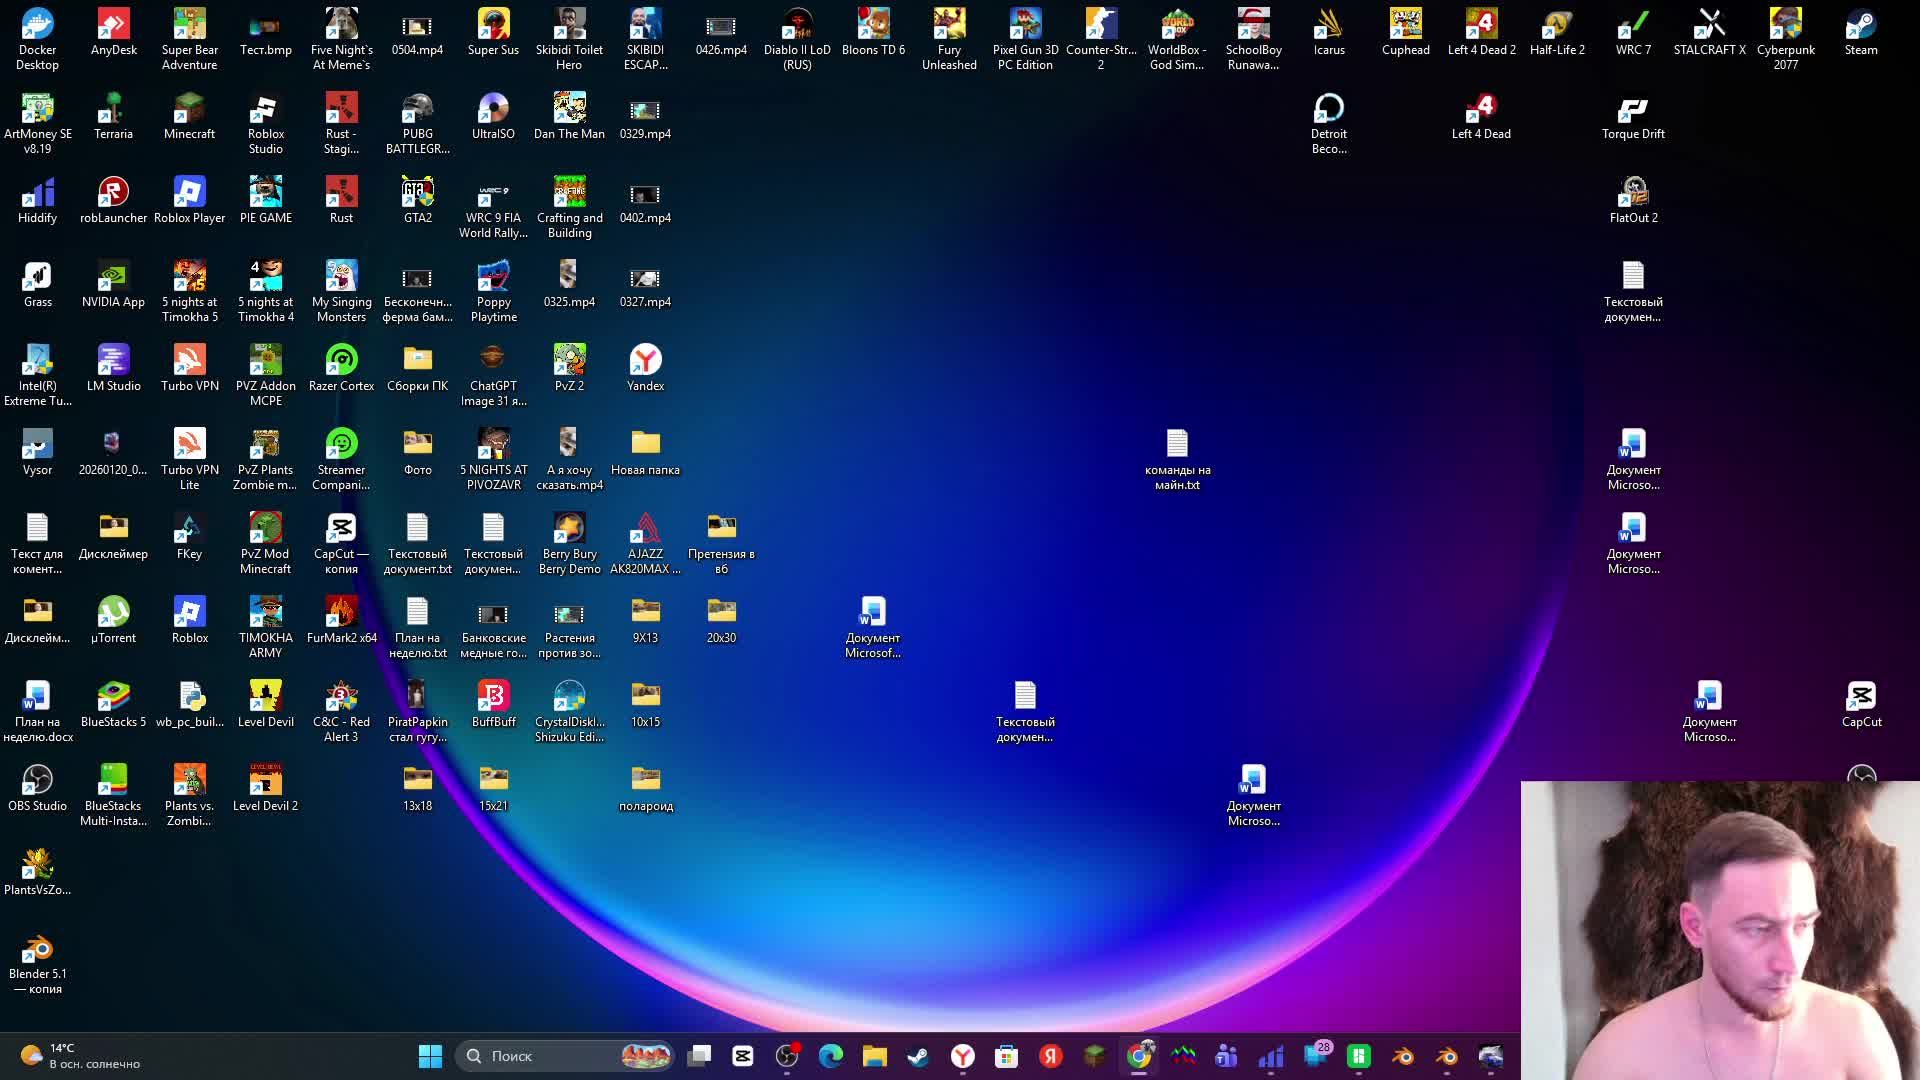Open Microsoft Store from the taskbar

click(1007, 1056)
